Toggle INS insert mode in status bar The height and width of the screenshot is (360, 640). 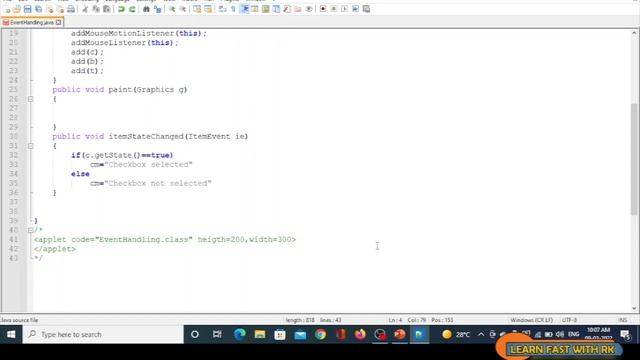[623, 320]
